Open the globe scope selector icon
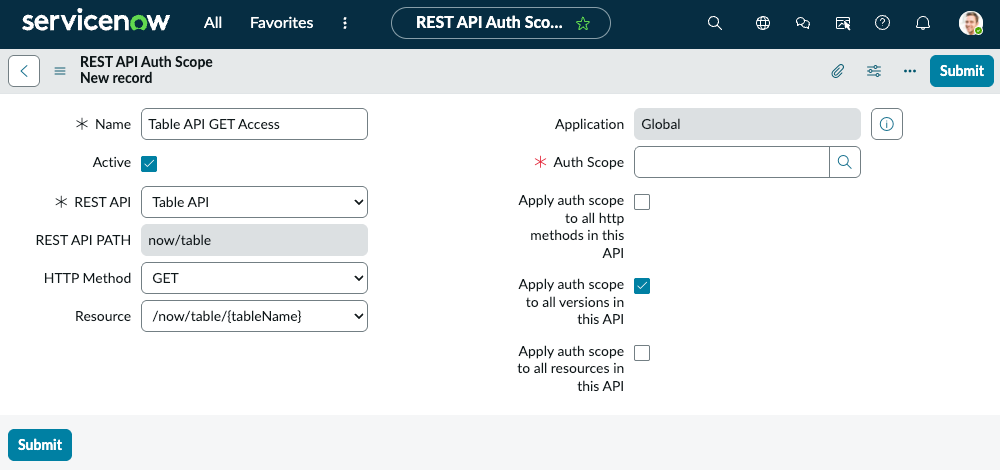 pyautogui.click(x=762, y=24)
